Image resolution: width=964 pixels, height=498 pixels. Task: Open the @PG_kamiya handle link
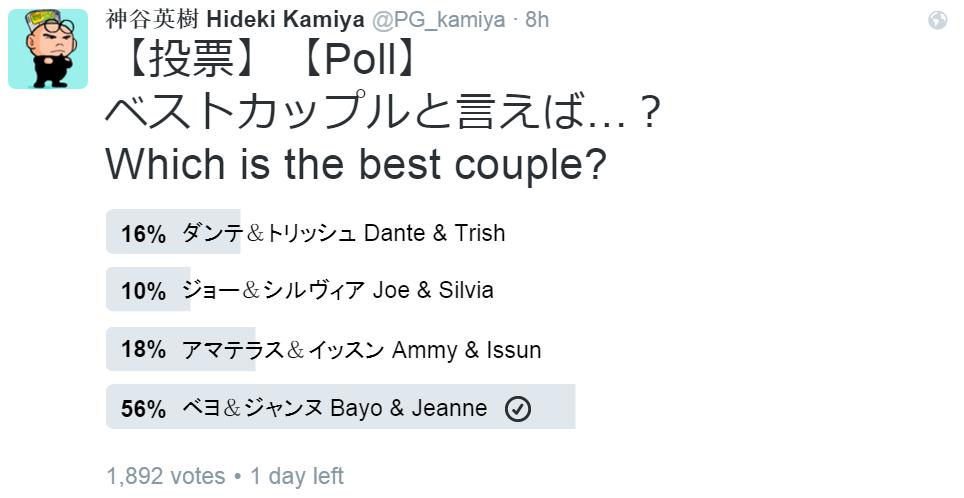[x=438, y=20]
